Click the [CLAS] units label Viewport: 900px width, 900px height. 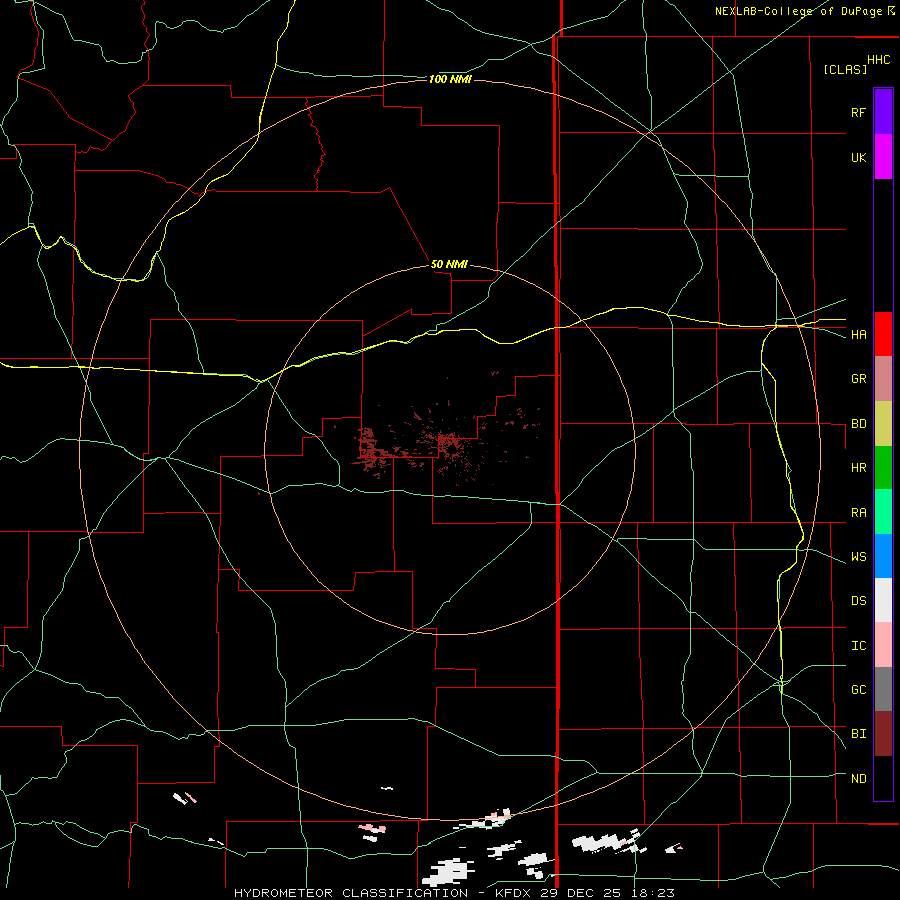tap(845, 69)
